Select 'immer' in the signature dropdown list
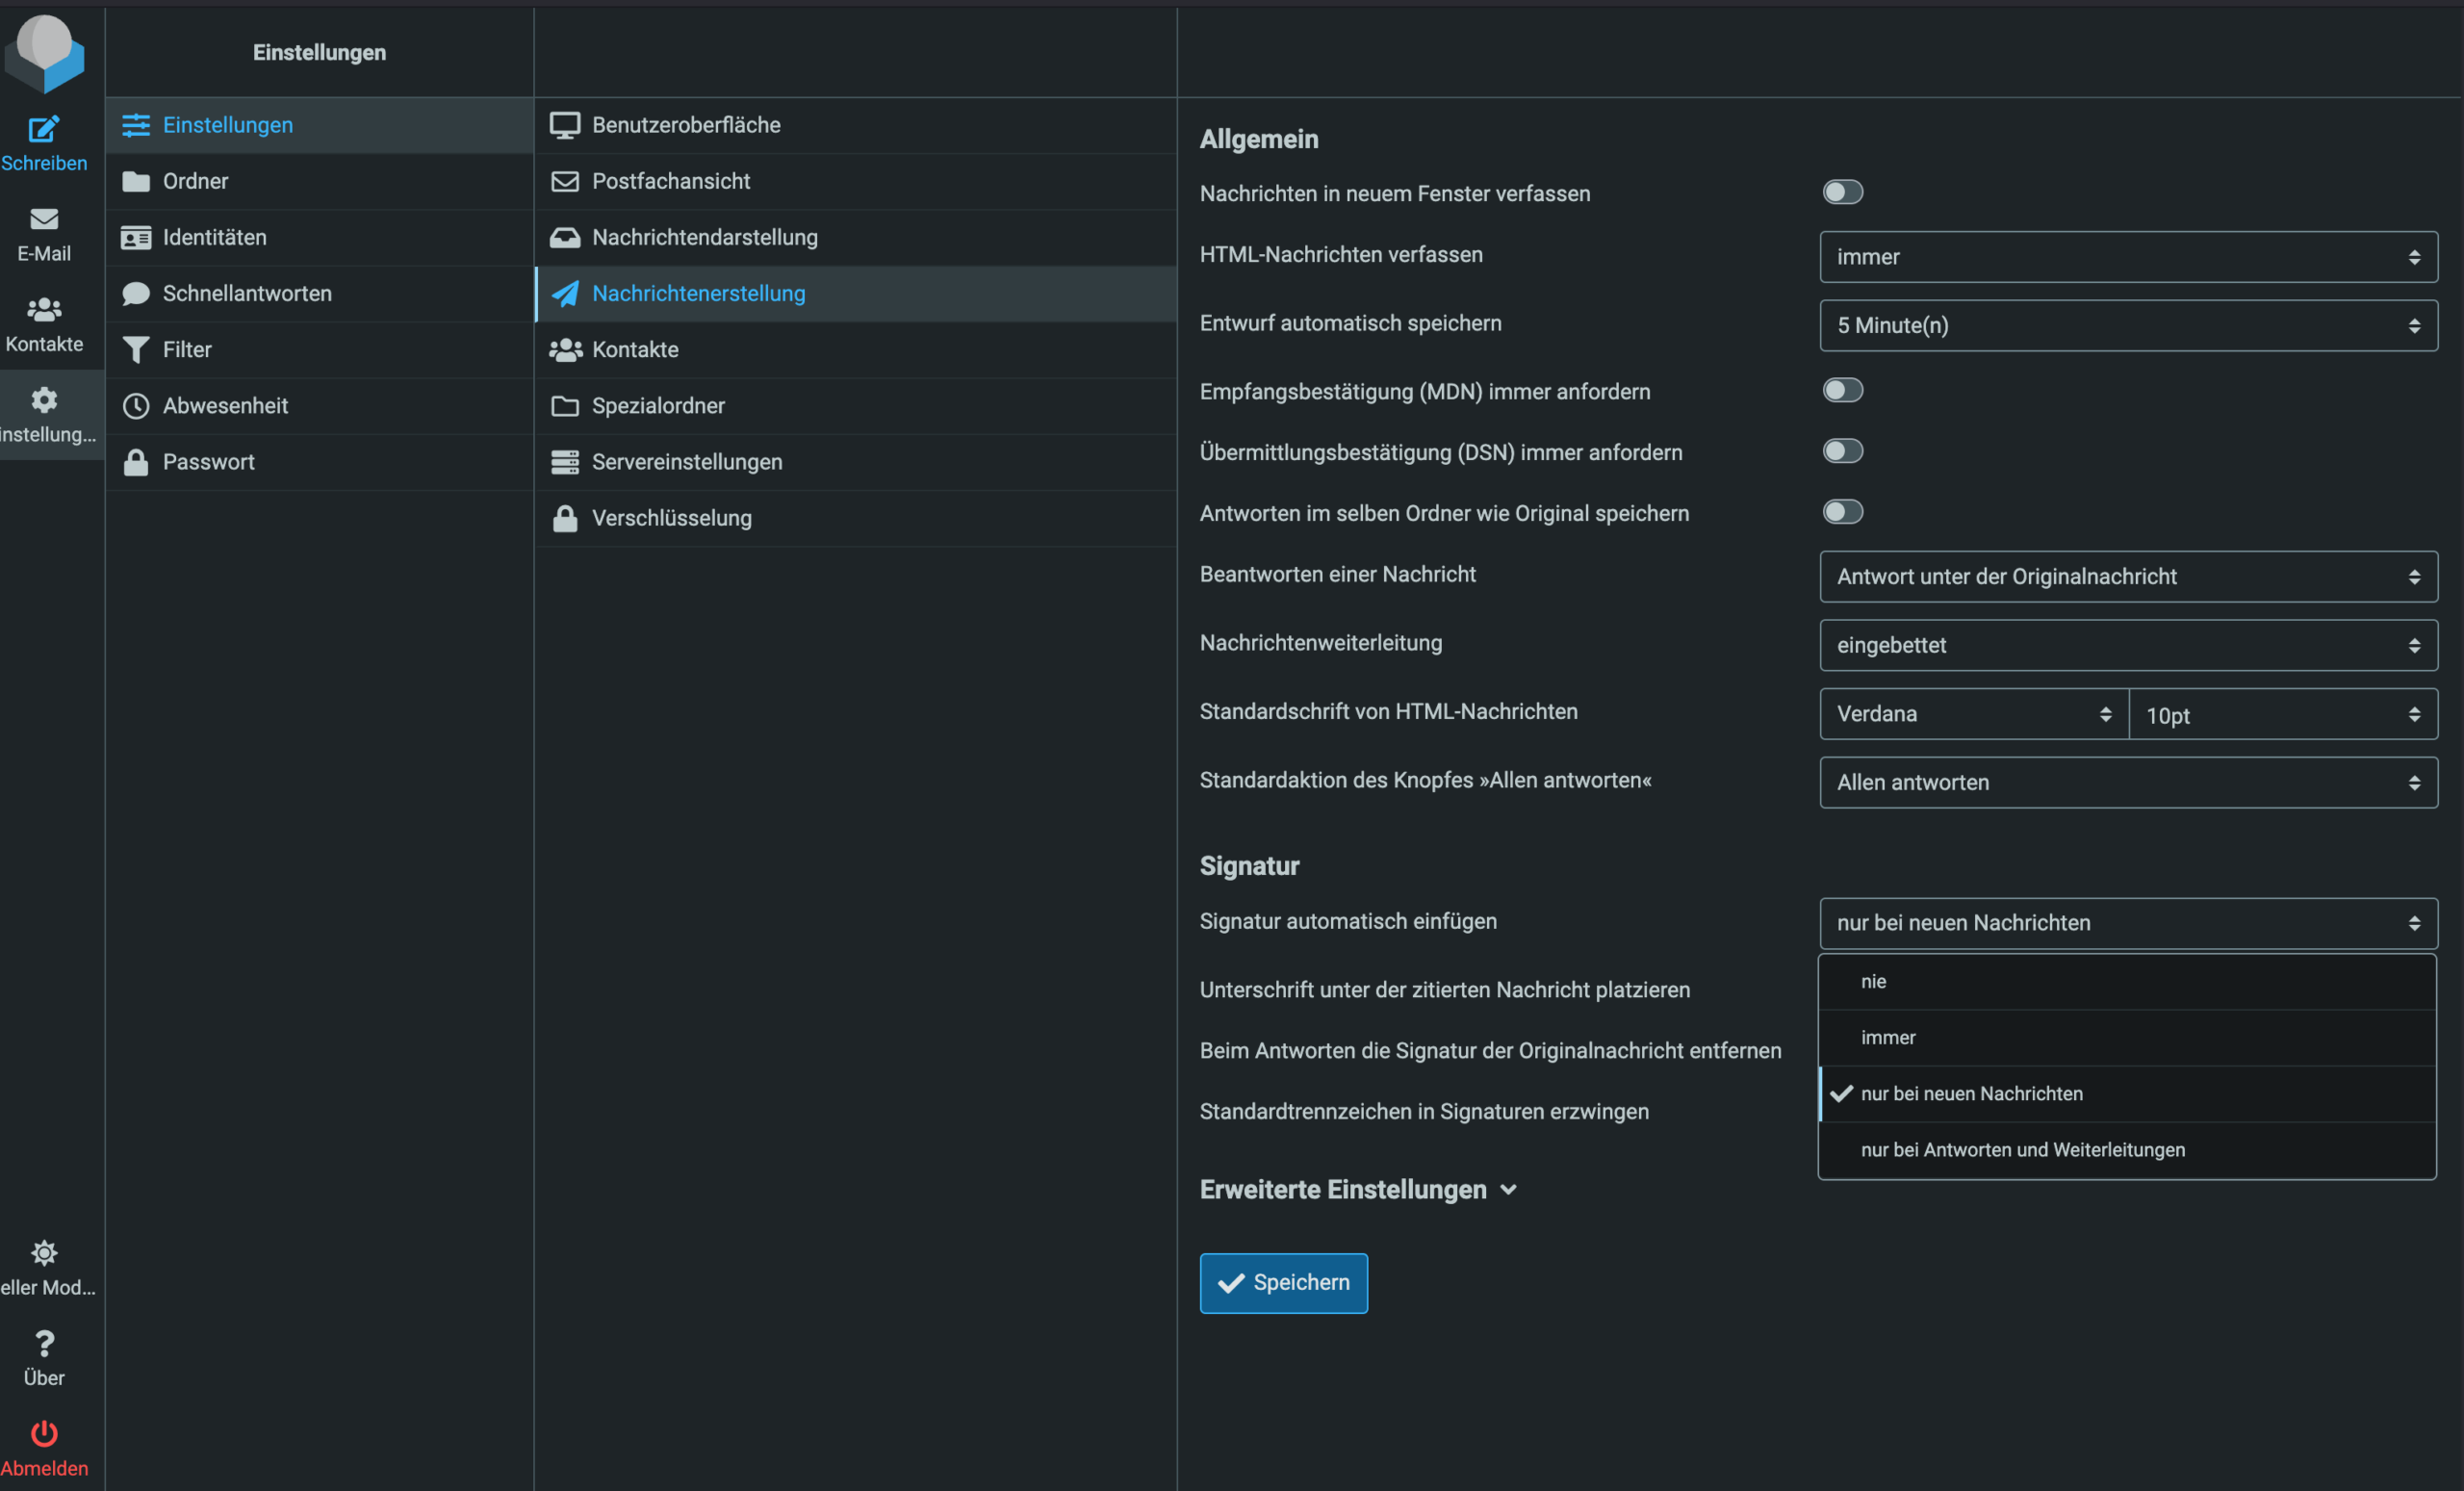The image size is (2464, 1491). click(x=1888, y=1037)
